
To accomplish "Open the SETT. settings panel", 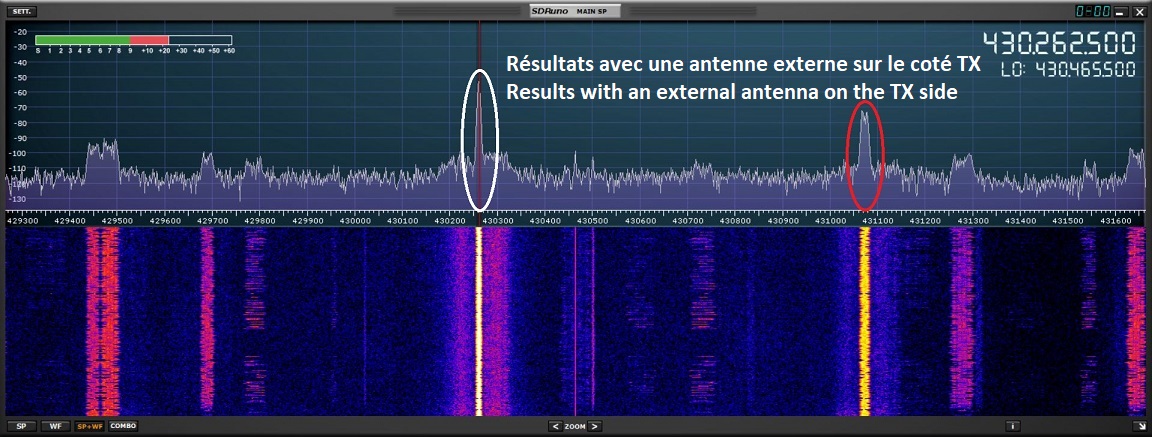I will (x=22, y=12).
